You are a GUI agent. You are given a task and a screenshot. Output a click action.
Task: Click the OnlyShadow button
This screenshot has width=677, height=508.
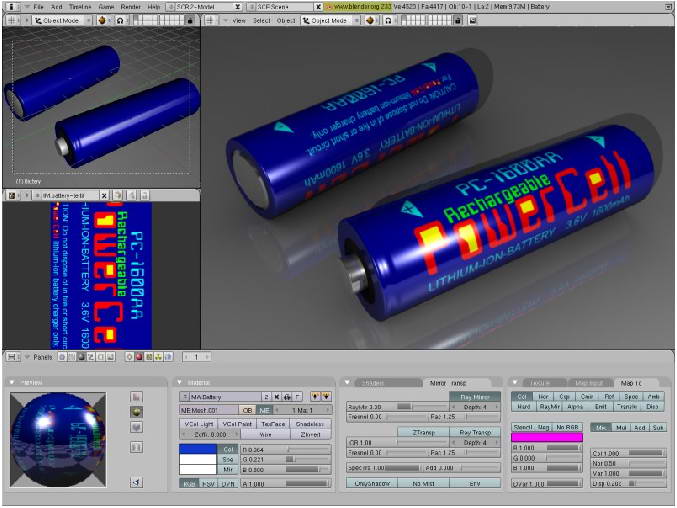373,482
